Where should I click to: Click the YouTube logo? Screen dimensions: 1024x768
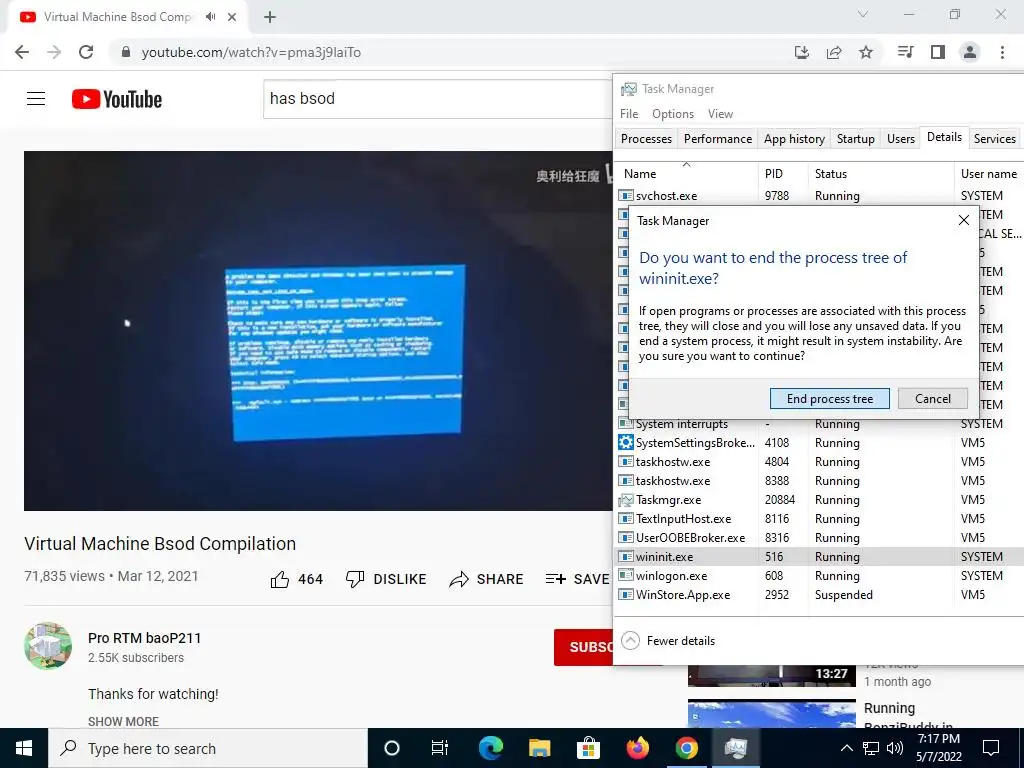coord(117,99)
